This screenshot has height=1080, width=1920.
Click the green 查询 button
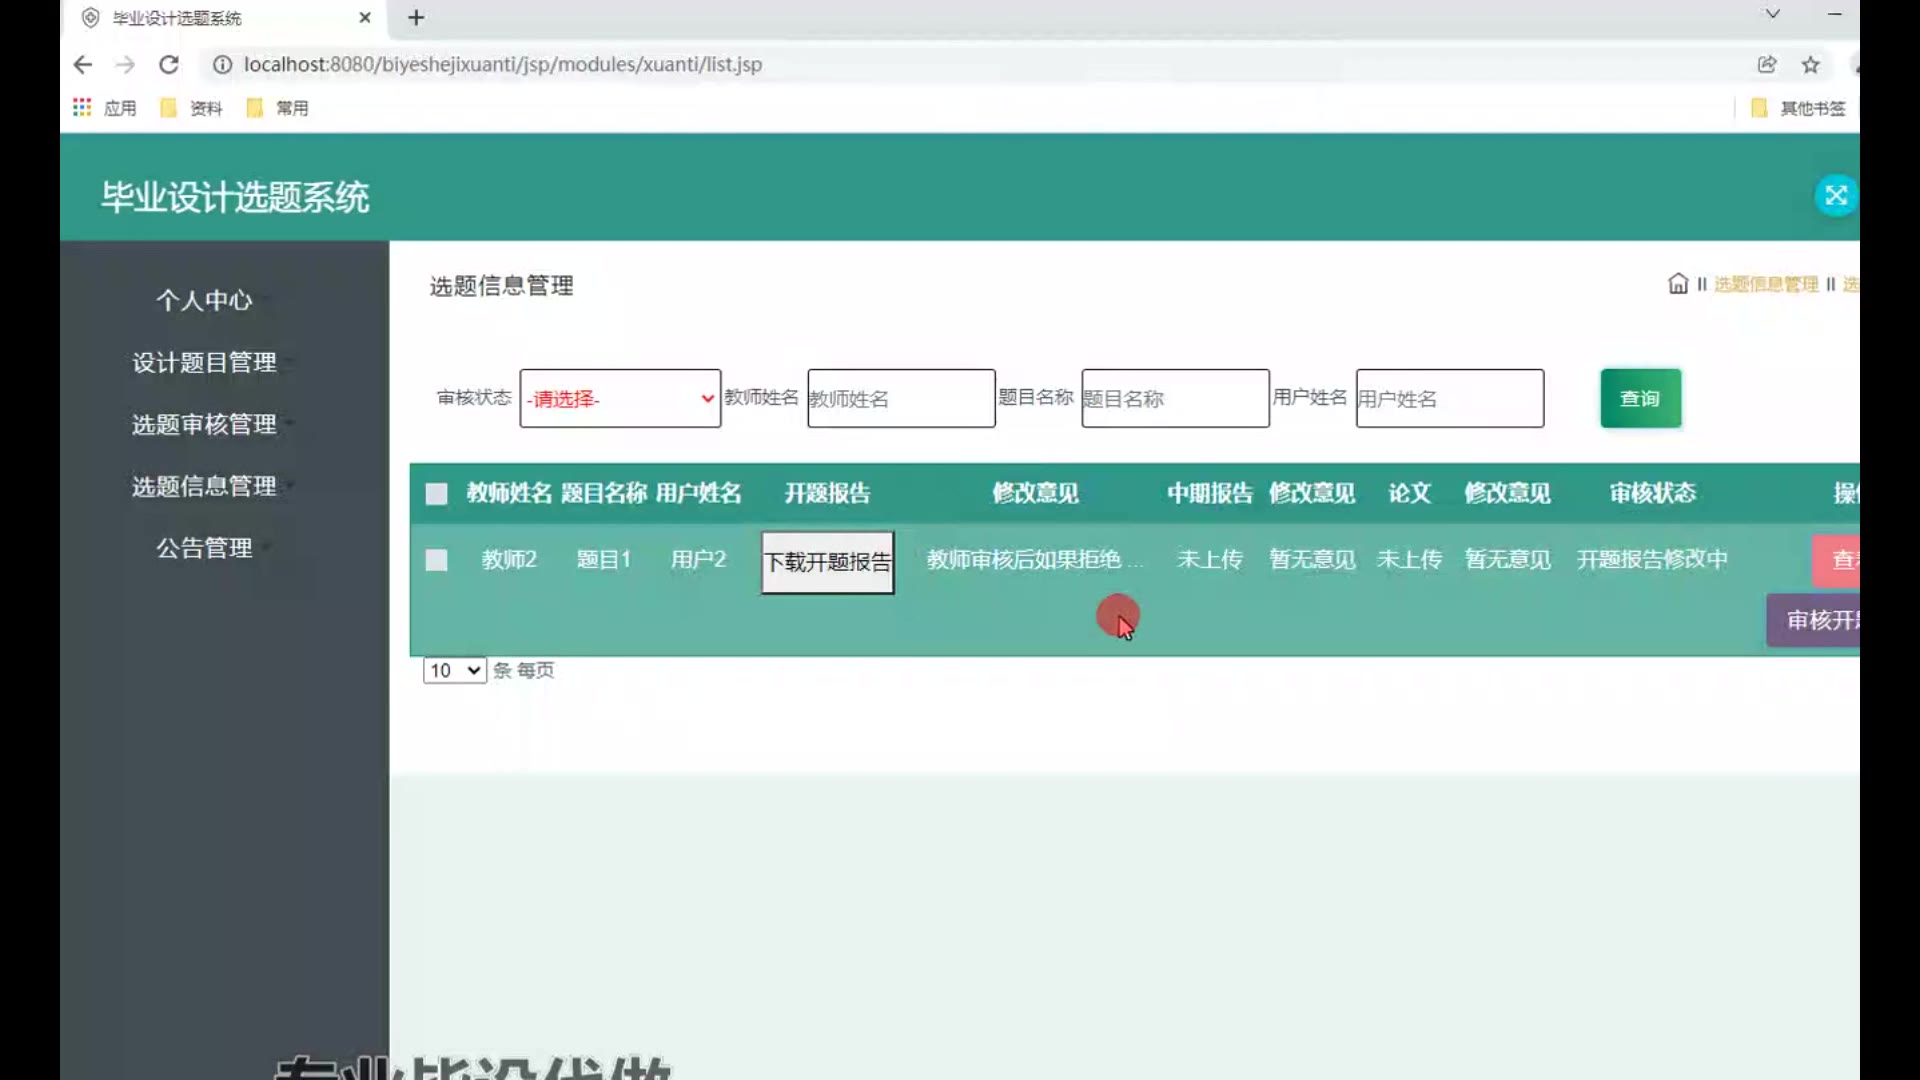pyautogui.click(x=1641, y=399)
